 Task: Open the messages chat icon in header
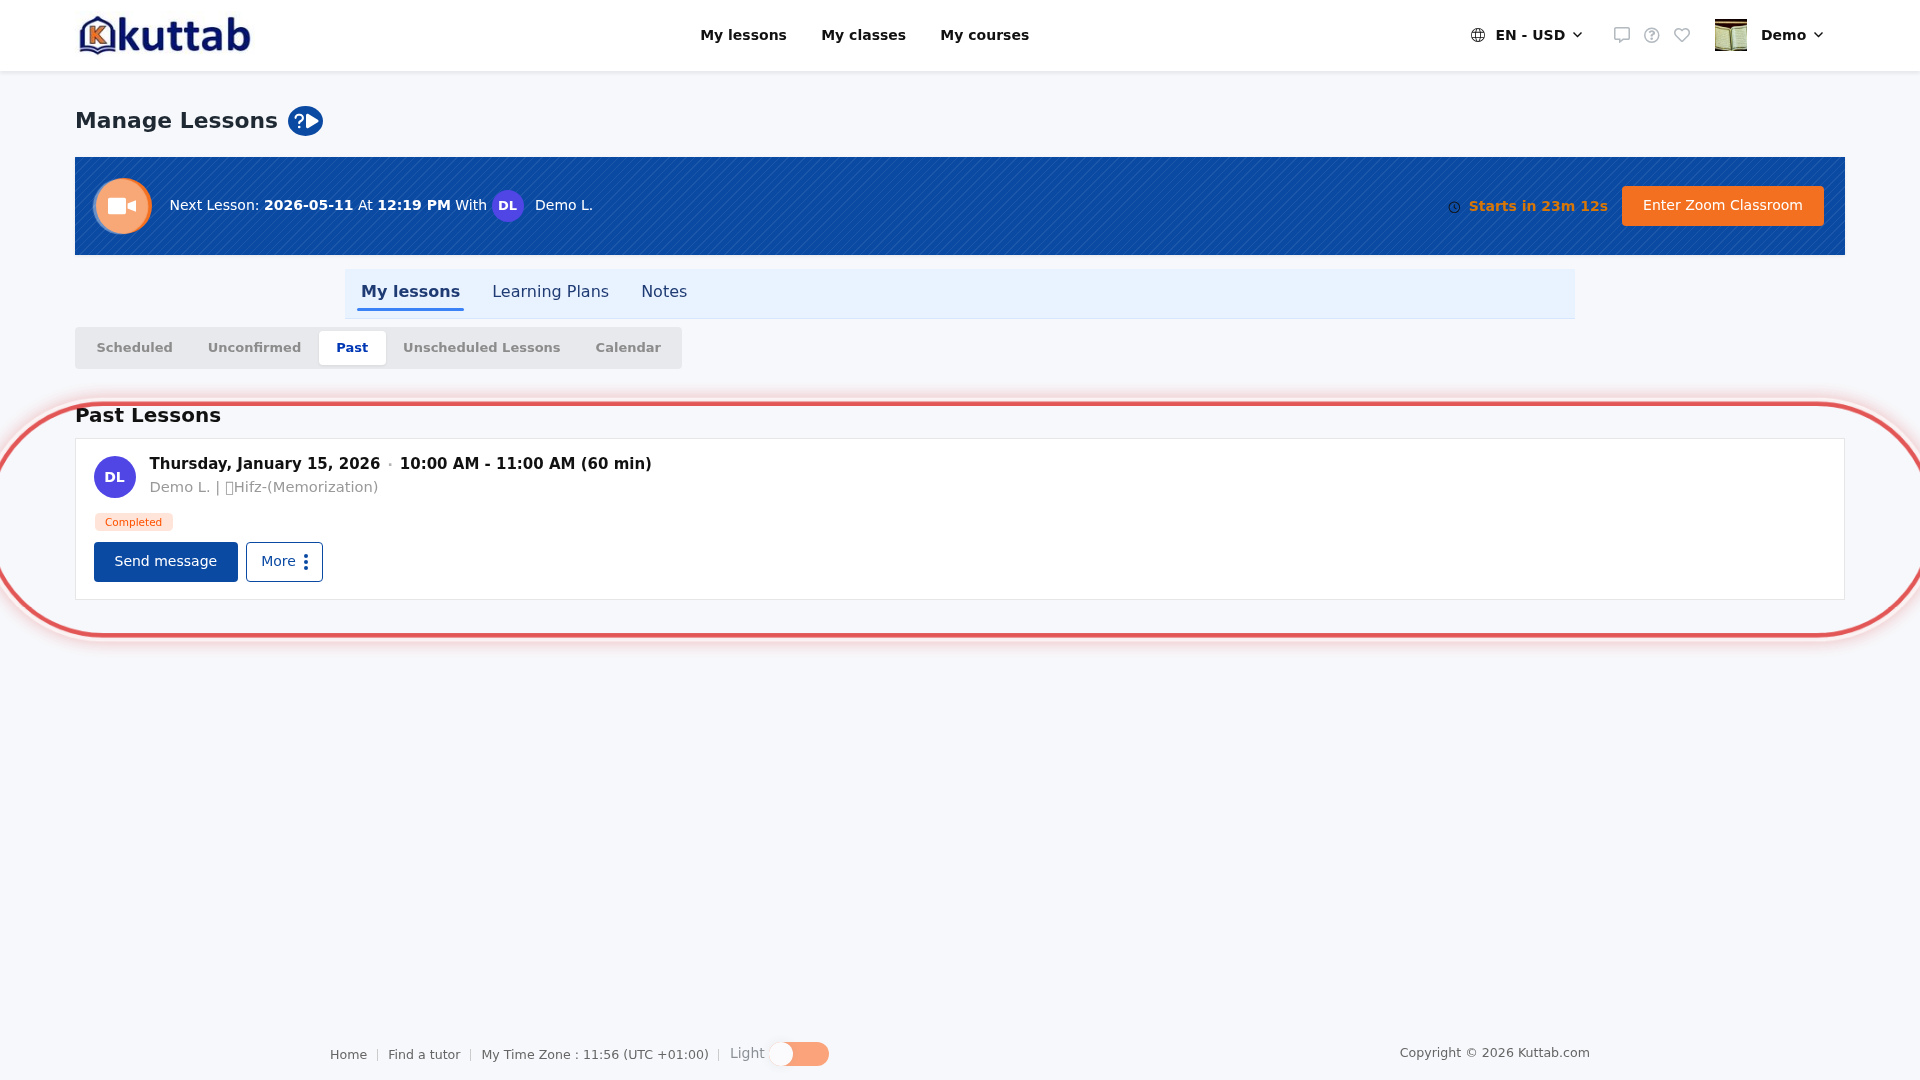click(x=1622, y=35)
